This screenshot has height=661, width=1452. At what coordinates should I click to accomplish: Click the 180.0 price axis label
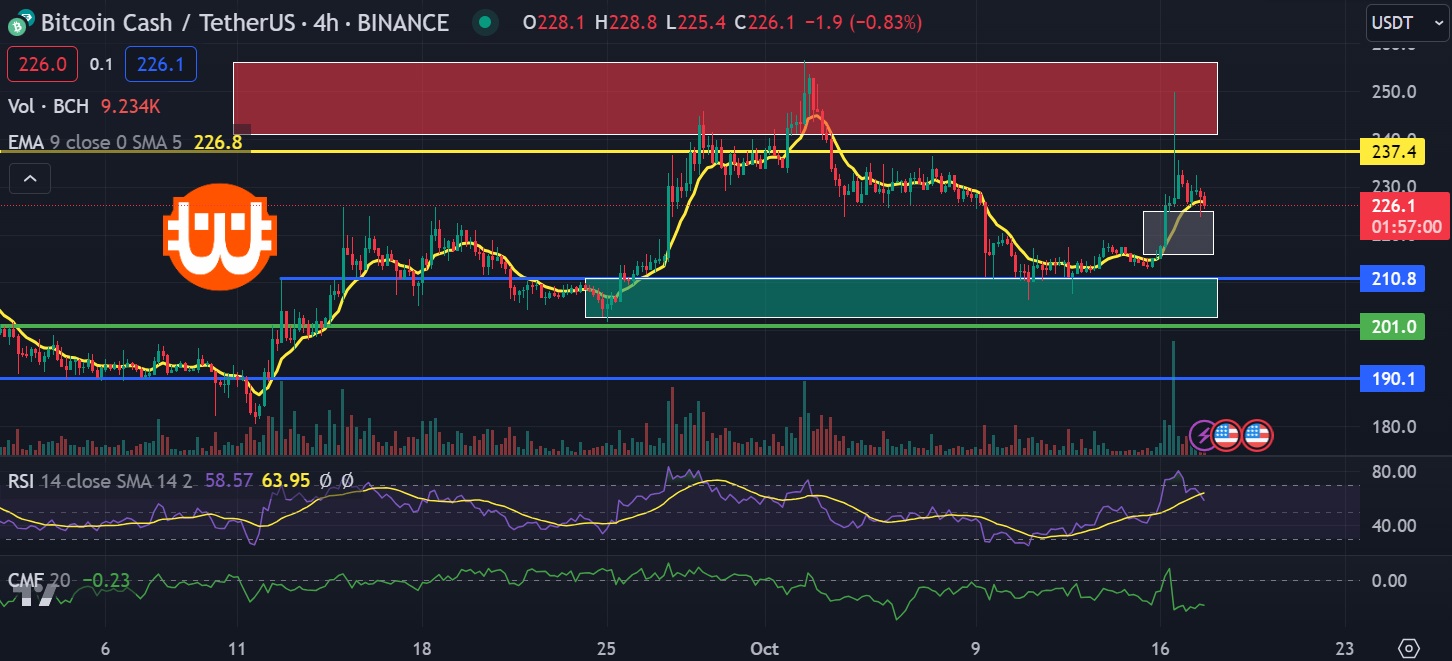[1395, 427]
